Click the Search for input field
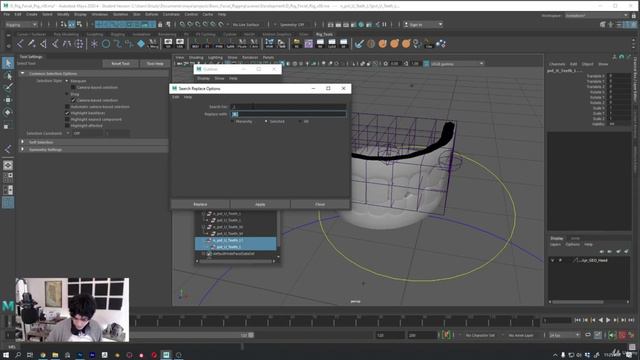640x360 pixels. tap(288, 107)
